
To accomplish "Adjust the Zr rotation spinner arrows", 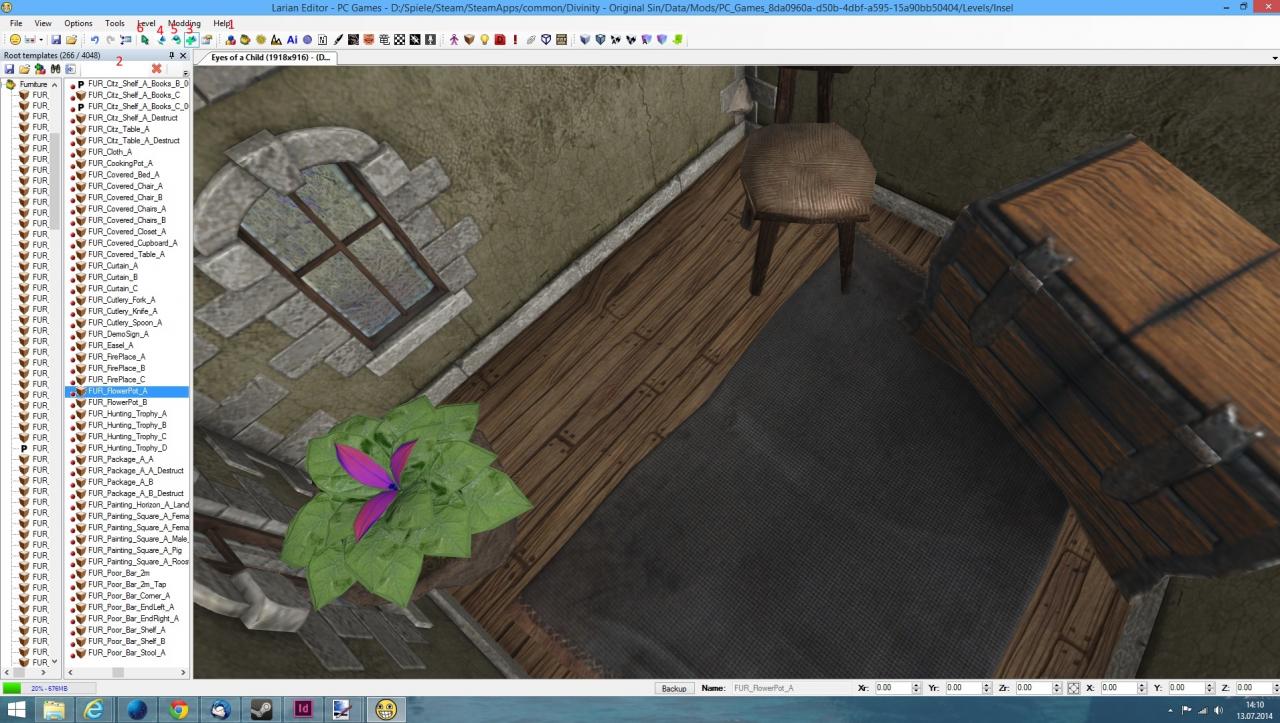I will point(1056,688).
